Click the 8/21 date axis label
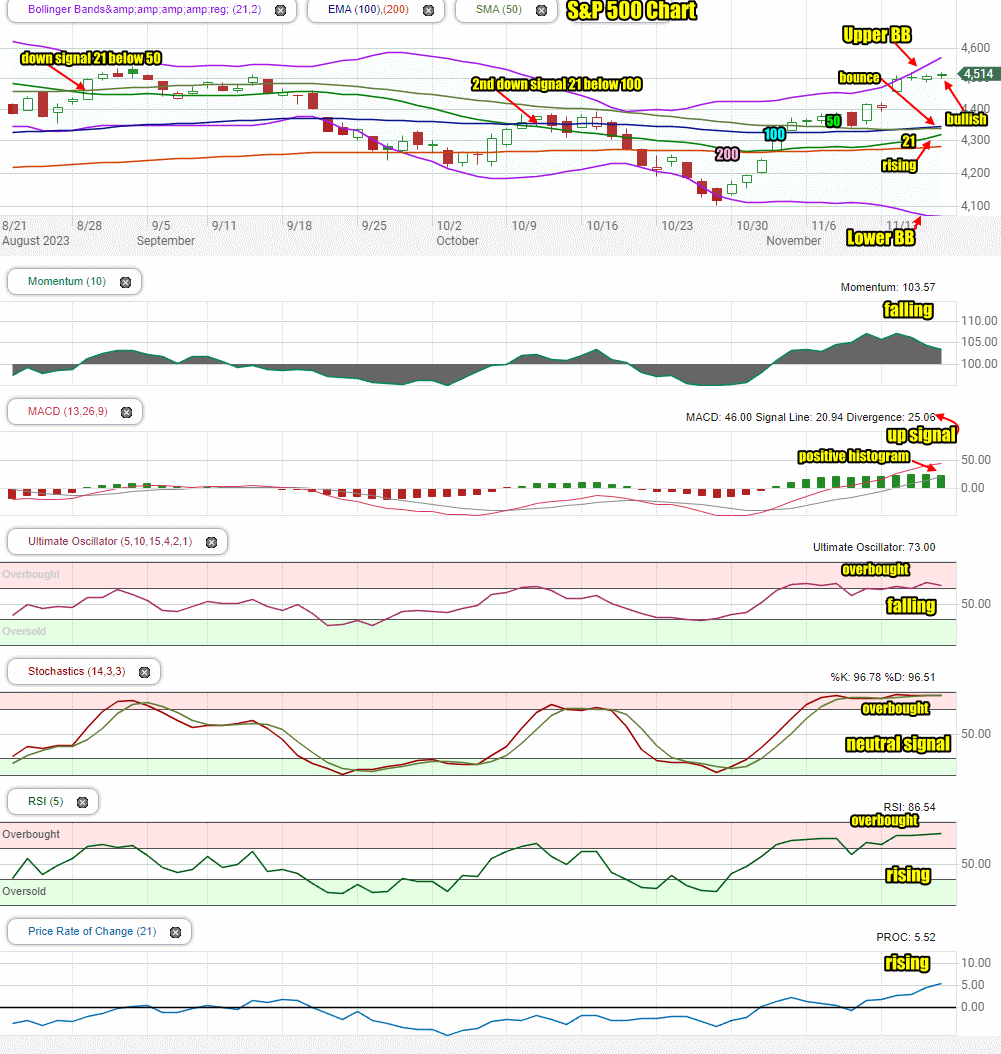The height and width of the screenshot is (1054, 1001). (14, 226)
